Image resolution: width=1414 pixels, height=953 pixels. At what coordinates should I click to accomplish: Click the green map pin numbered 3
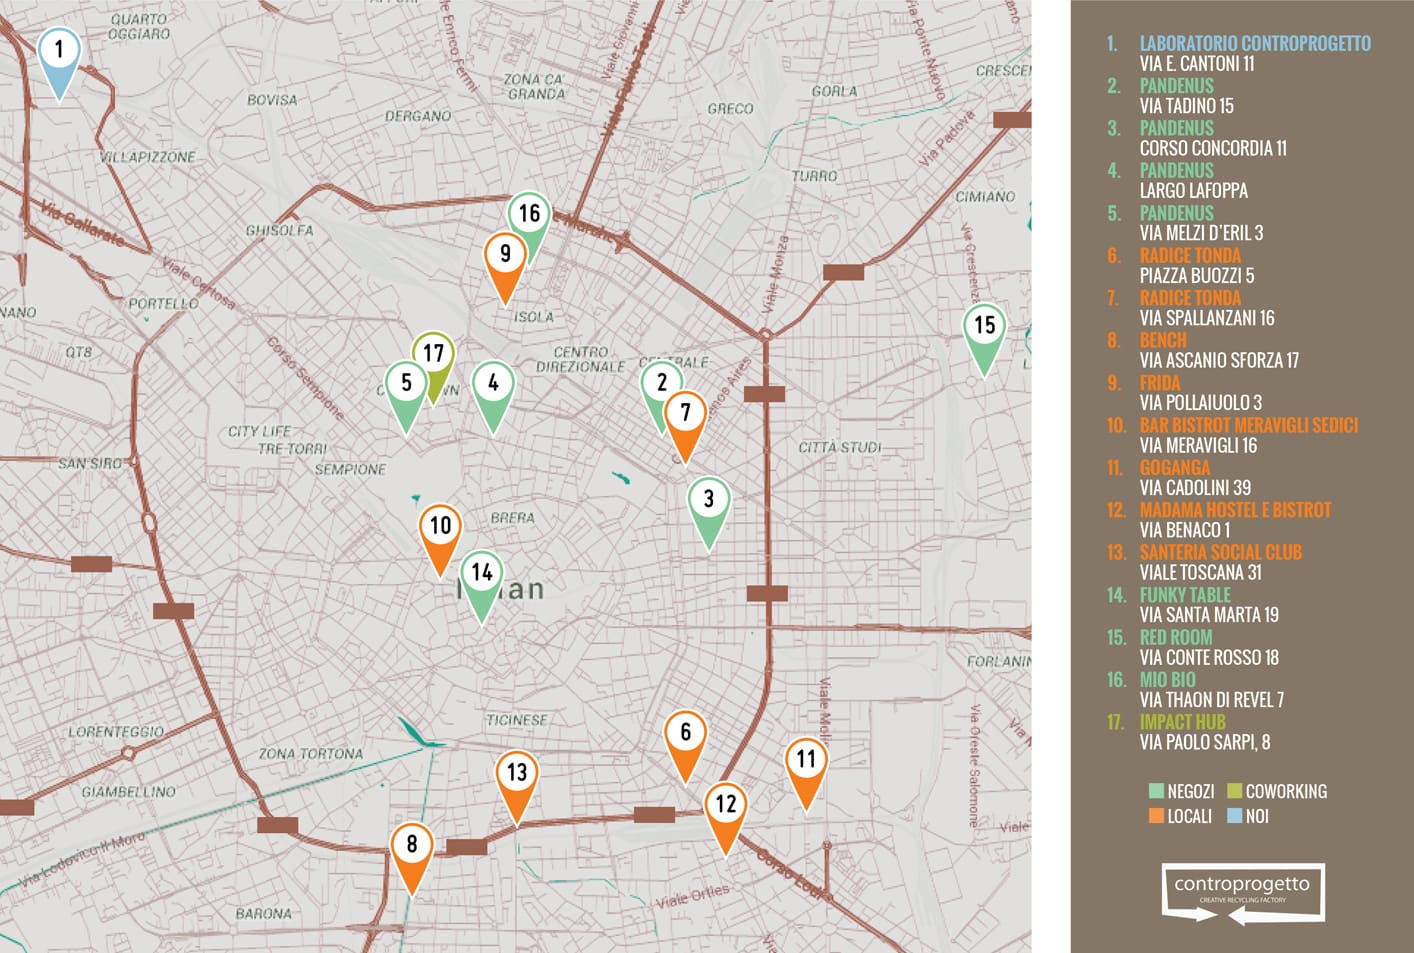[x=709, y=513]
